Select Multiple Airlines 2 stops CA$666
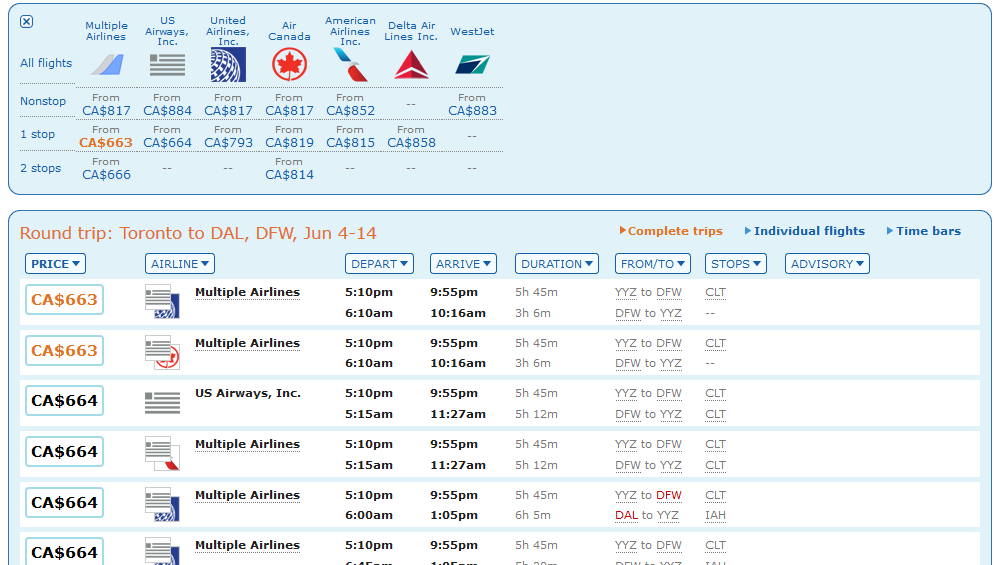 pos(106,175)
